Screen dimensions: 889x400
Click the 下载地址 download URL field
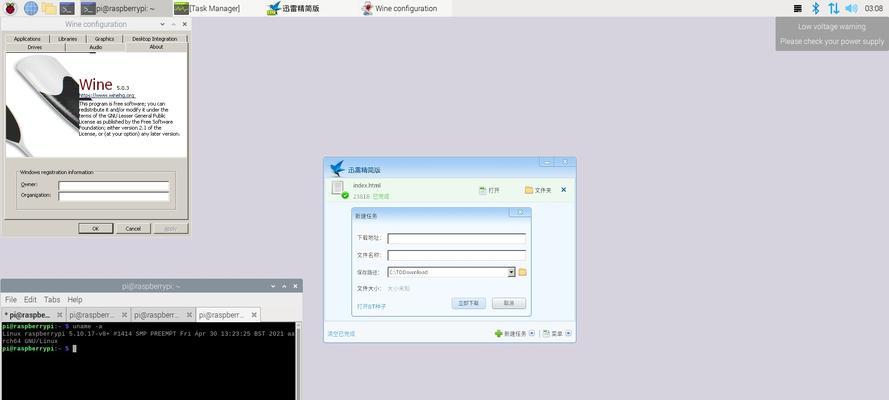click(x=456, y=239)
